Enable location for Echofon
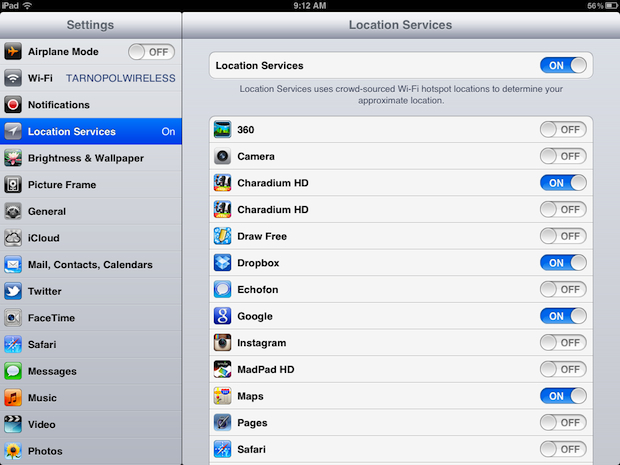620x465 pixels. click(563, 289)
